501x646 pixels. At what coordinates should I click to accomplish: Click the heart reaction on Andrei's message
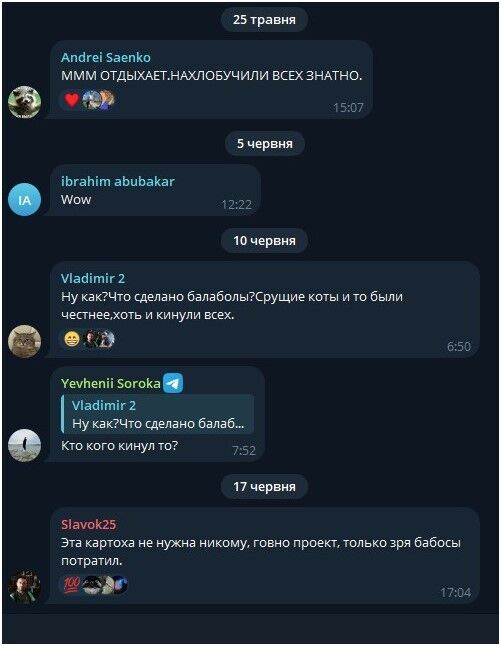[x=72, y=100]
